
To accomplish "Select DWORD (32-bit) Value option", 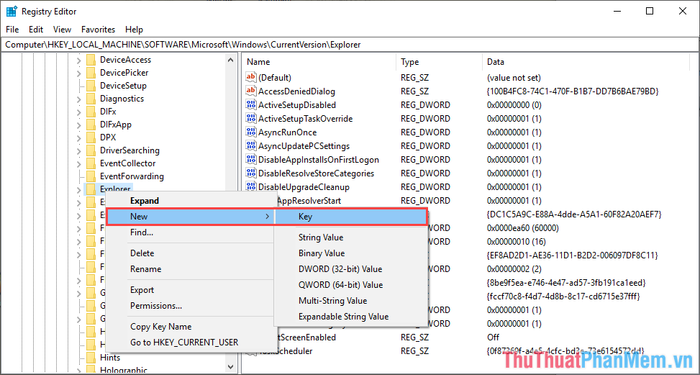I will pos(340,269).
